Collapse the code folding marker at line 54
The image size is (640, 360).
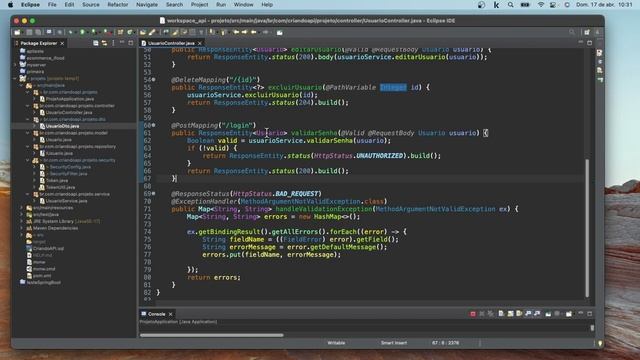[x=153, y=80]
